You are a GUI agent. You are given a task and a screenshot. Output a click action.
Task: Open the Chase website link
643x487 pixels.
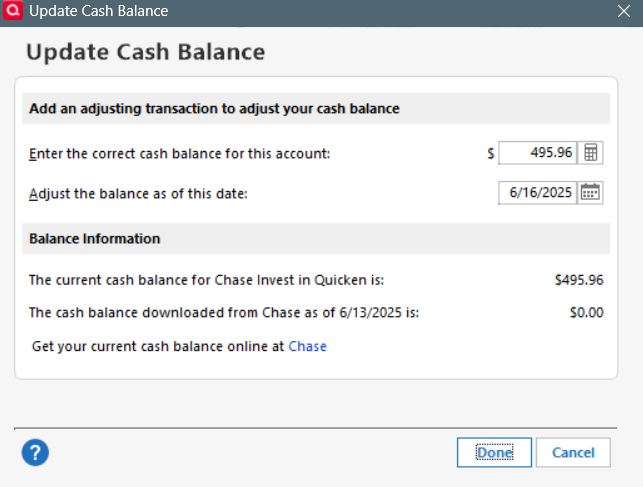pyautogui.click(x=307, y=346)
